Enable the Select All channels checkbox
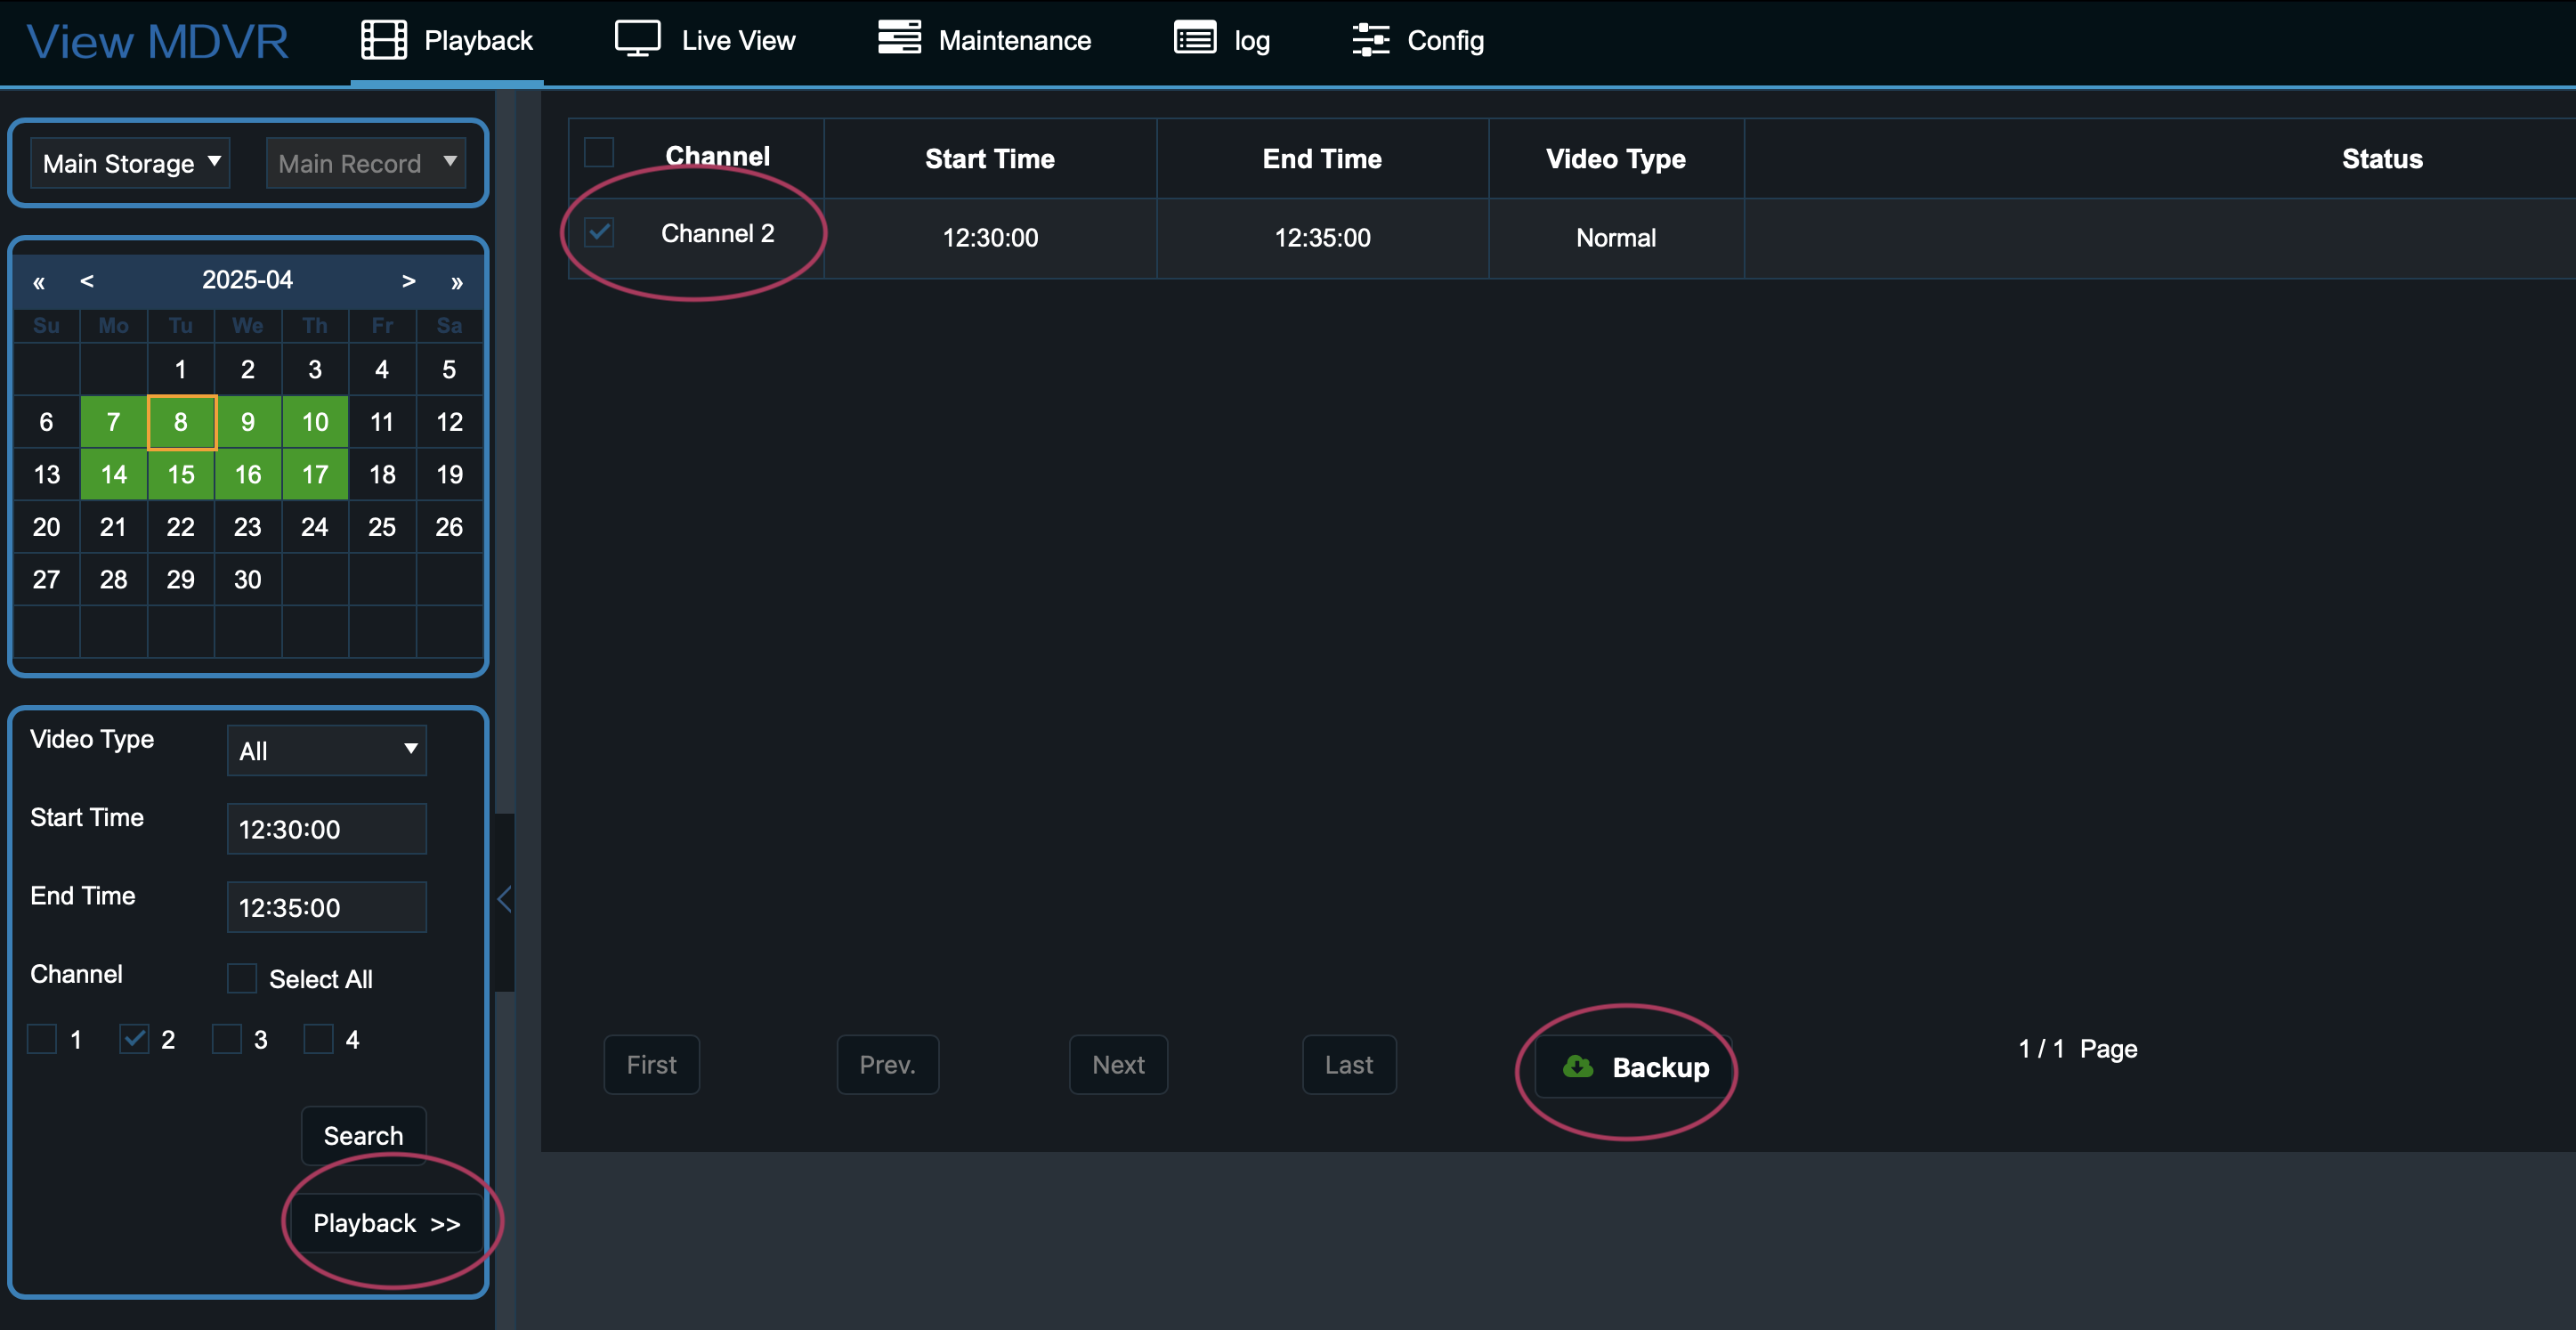The image size is (2576, 1330). pos(242,978)
